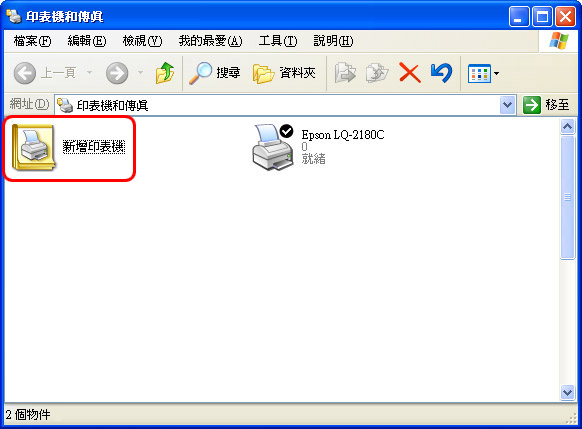Open the 新增印表機 add printer icon
This screenshot has width=582, height=429.
coord(33,147)
